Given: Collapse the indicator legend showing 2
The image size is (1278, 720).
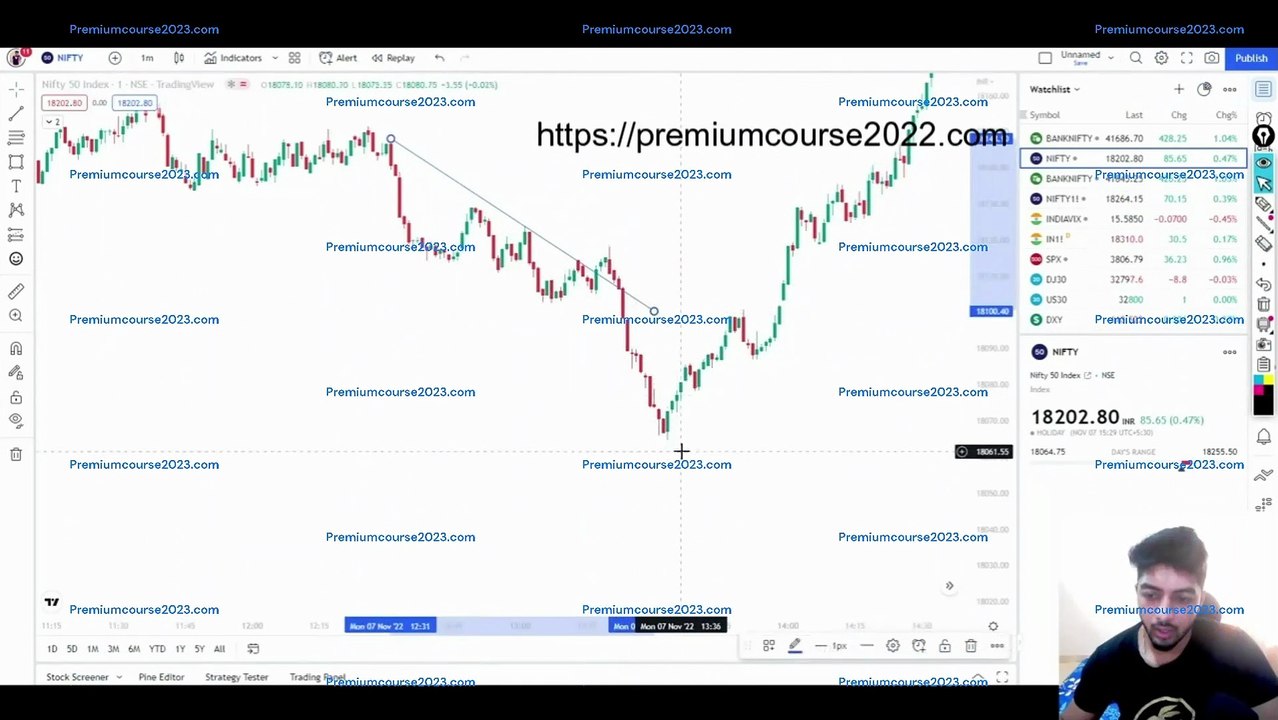Looking at the screenshot, I should [x=52, y=122].
